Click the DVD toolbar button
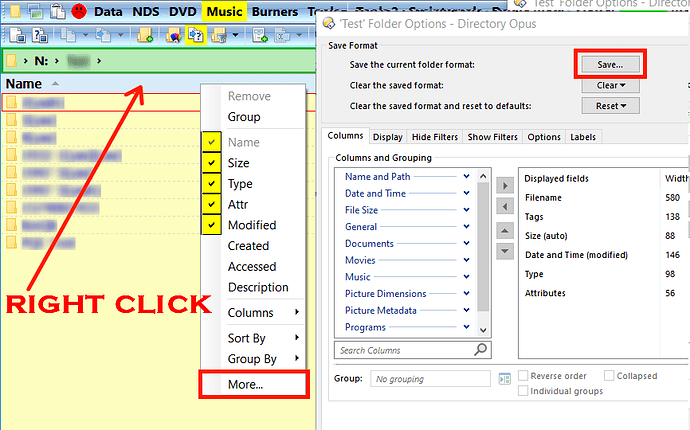690x430 pixels. (x=183, y=11)
